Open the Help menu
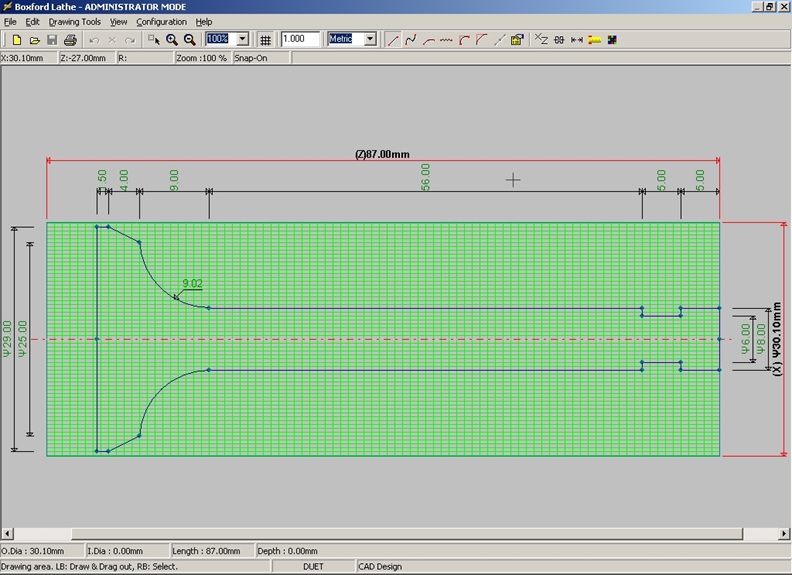The image size is (792, 575). [204, 22]
